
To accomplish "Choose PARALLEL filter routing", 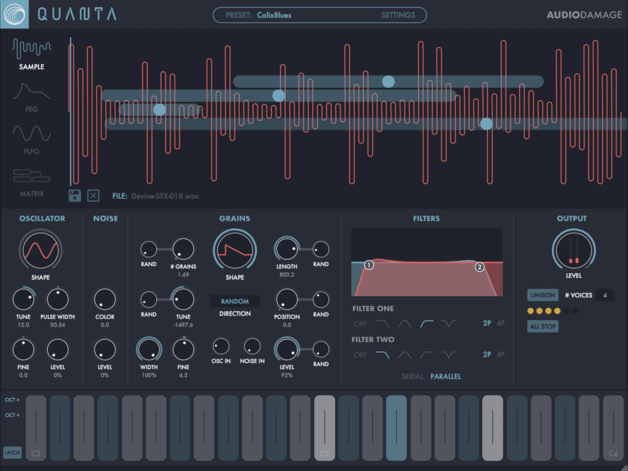I will click(x=445, y=376).
